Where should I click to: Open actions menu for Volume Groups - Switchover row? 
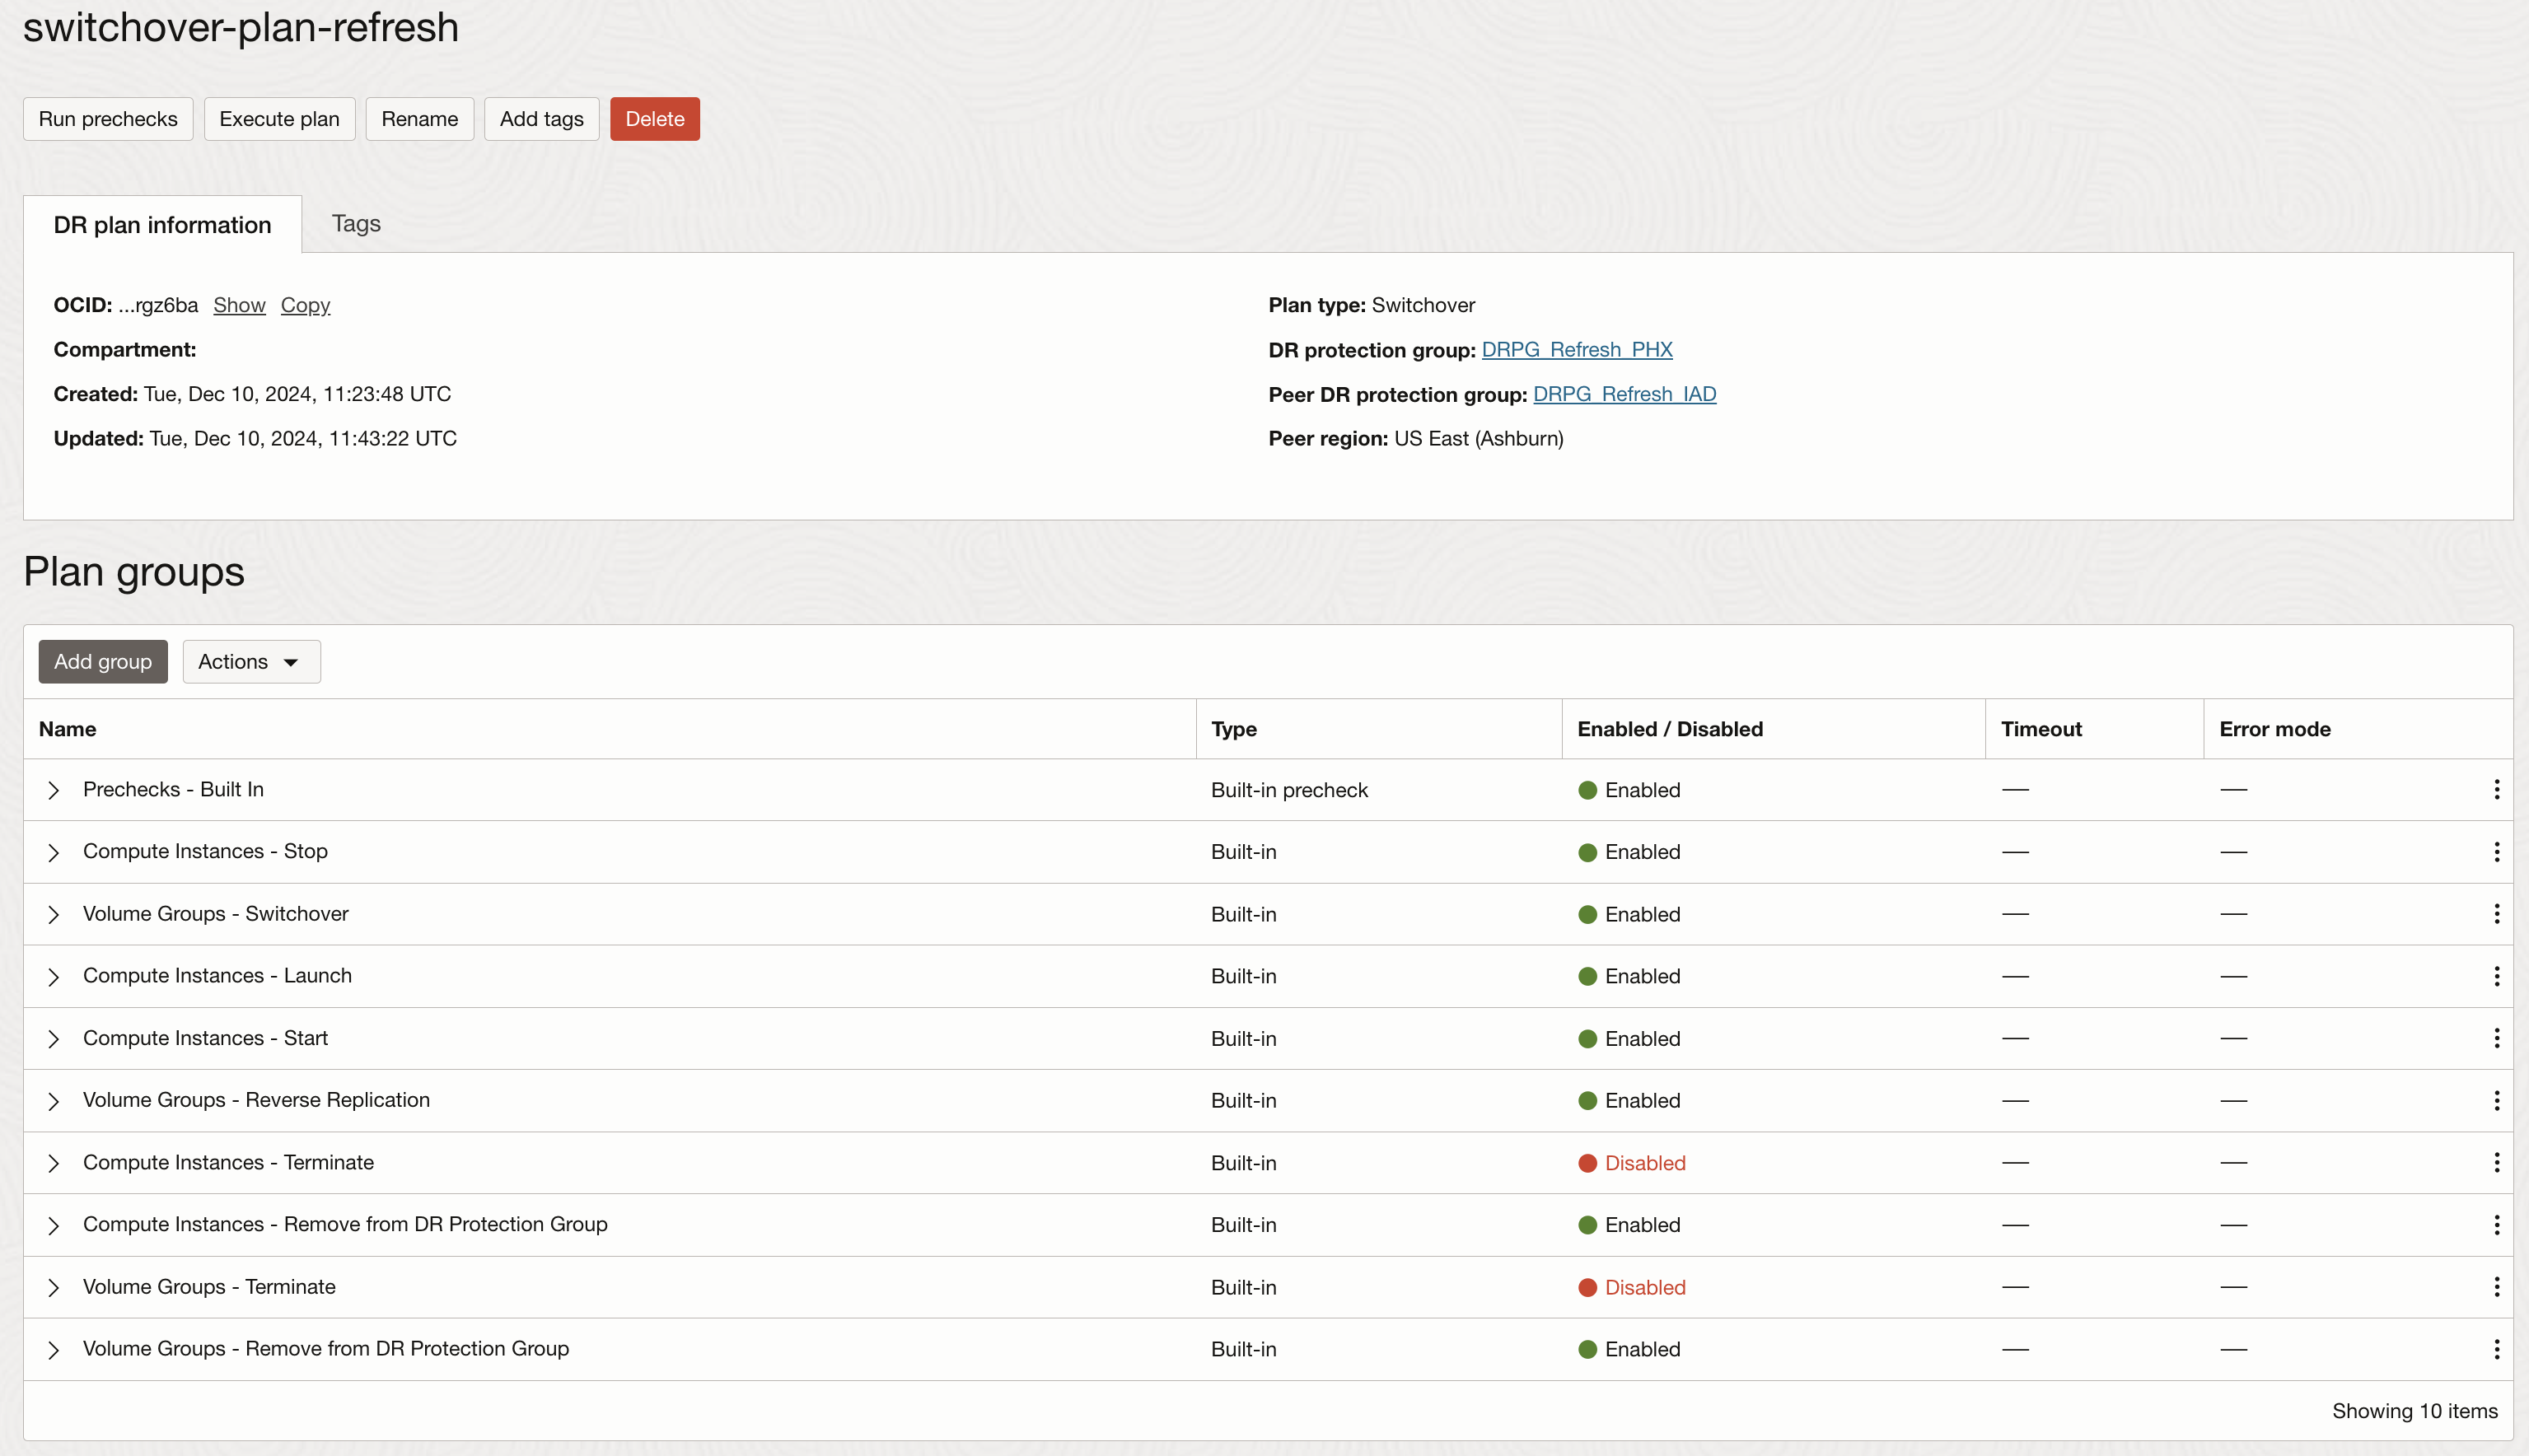tap(2496, 914)
